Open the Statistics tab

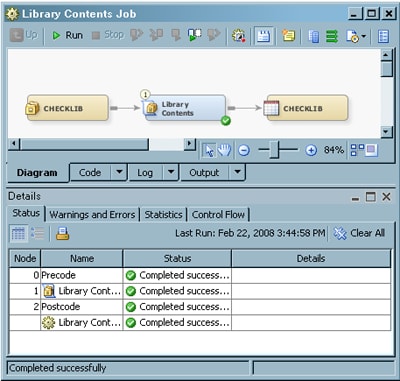(163, 214)
